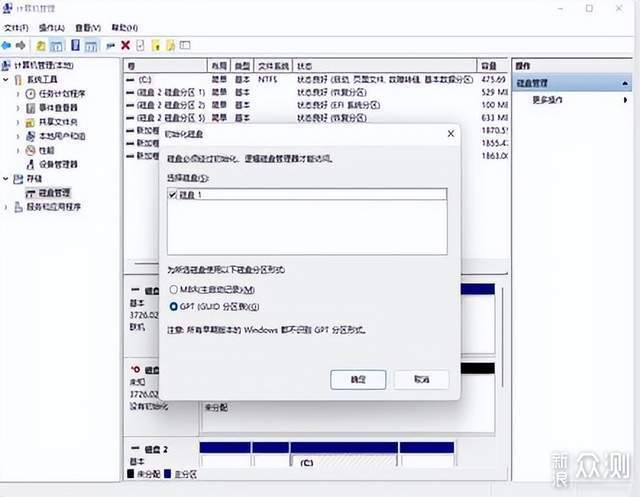Image resolution: width=640 pixels, height=497 pixels.
Task: Click the 确定 button in dialog
Action: (358, 379)
